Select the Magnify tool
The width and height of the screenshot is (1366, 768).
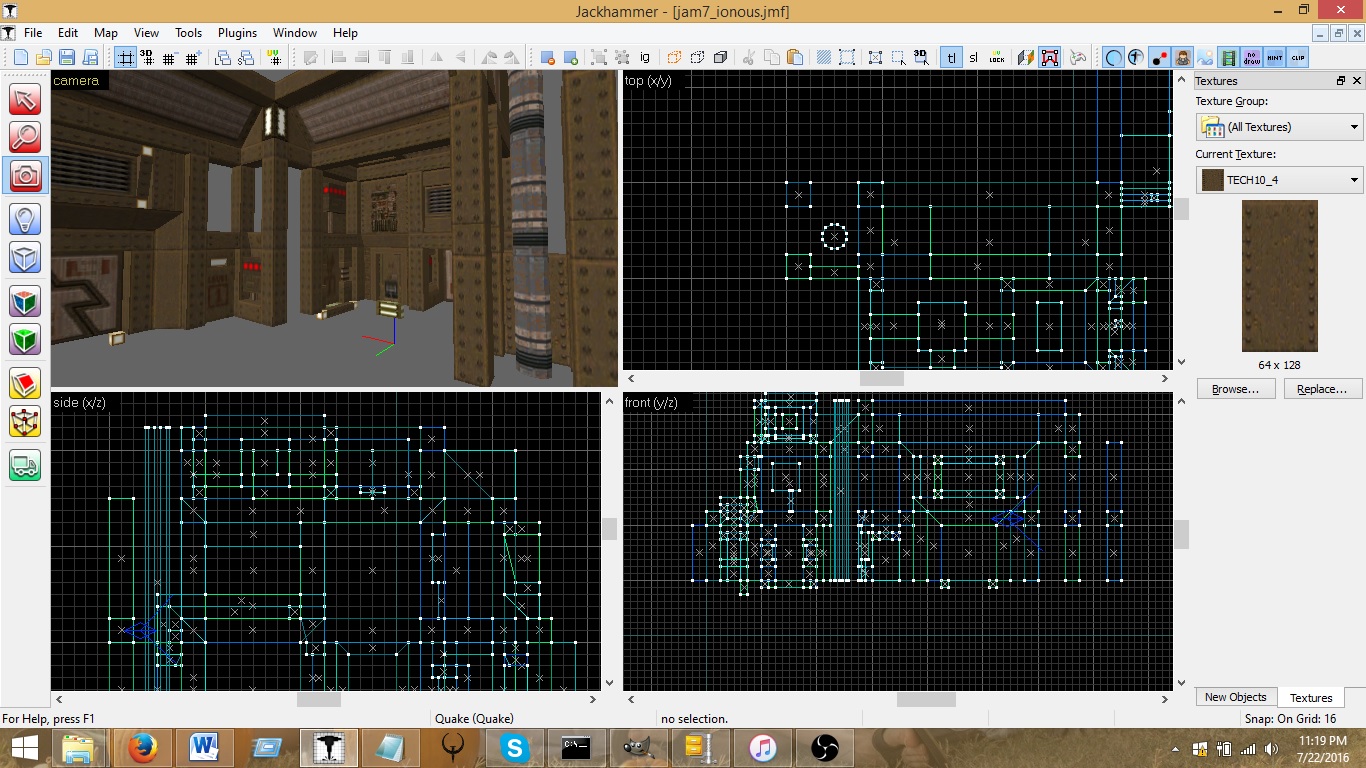pos(25,137)
